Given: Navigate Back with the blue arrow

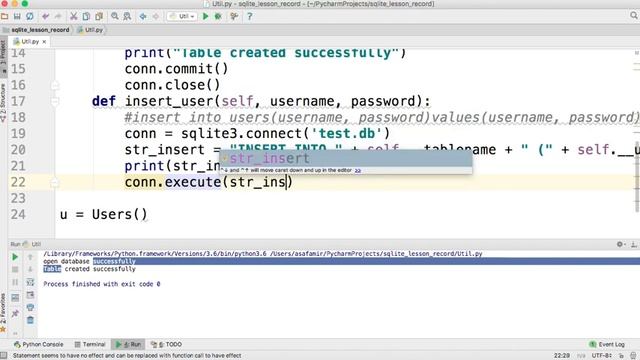Looking at the screenshot, I should point(143,16).
